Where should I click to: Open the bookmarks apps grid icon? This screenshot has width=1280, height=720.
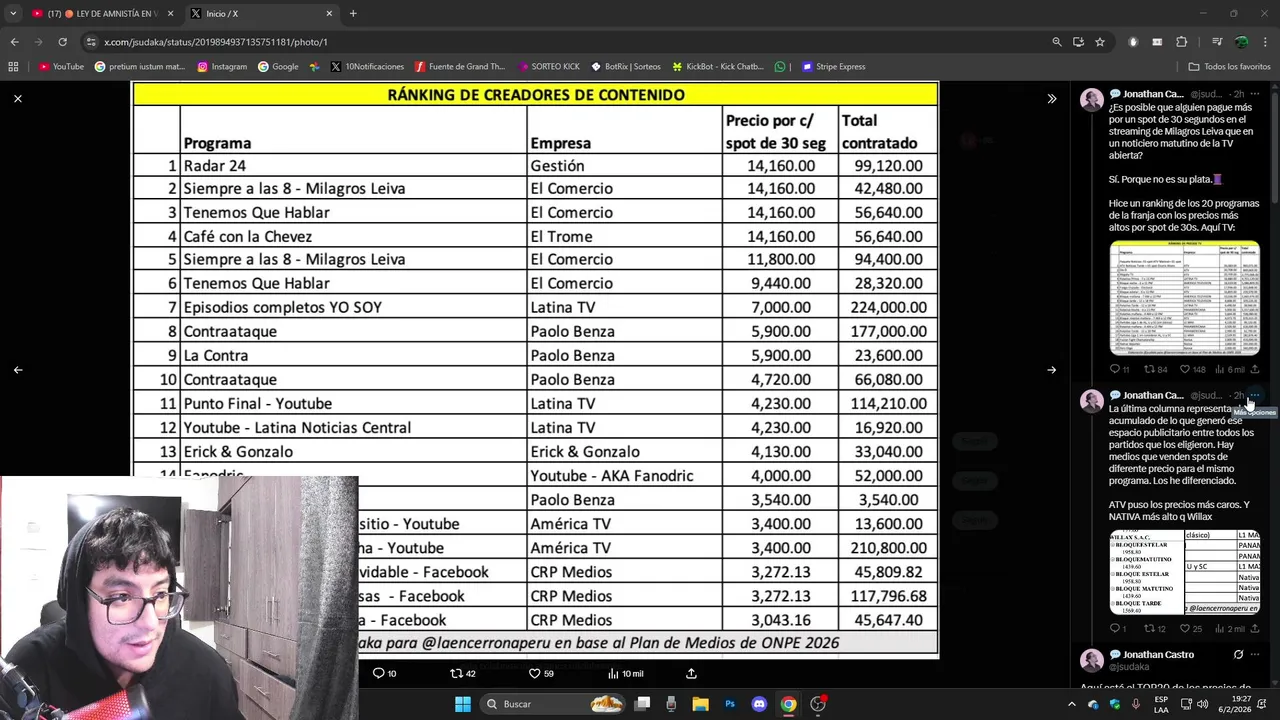(x=13, y=67)
